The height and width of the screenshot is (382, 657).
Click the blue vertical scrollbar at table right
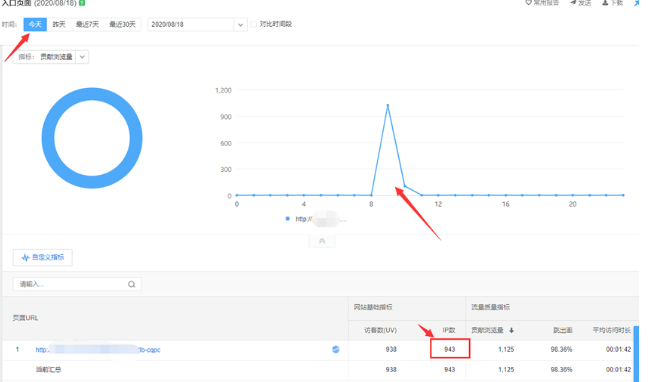[636, 354]
